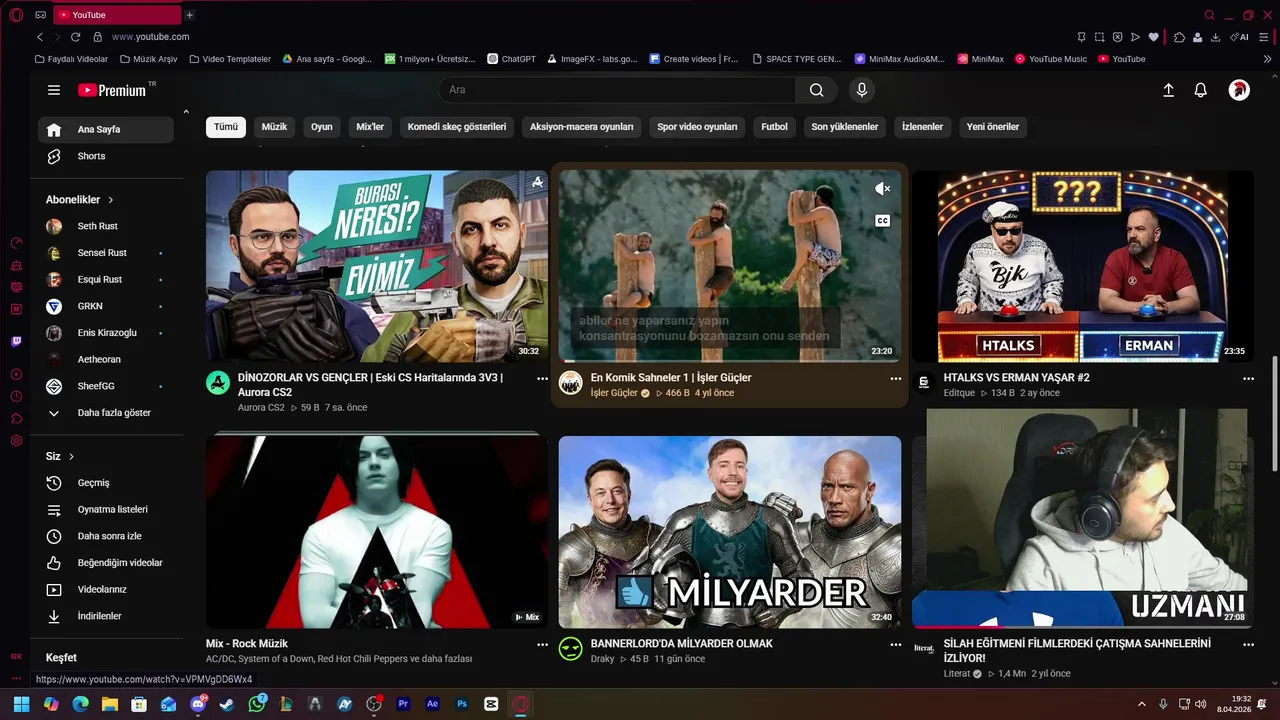Select the Futbol filter chip
This screenshot has height=720, width=1280.
pos(774,127)
